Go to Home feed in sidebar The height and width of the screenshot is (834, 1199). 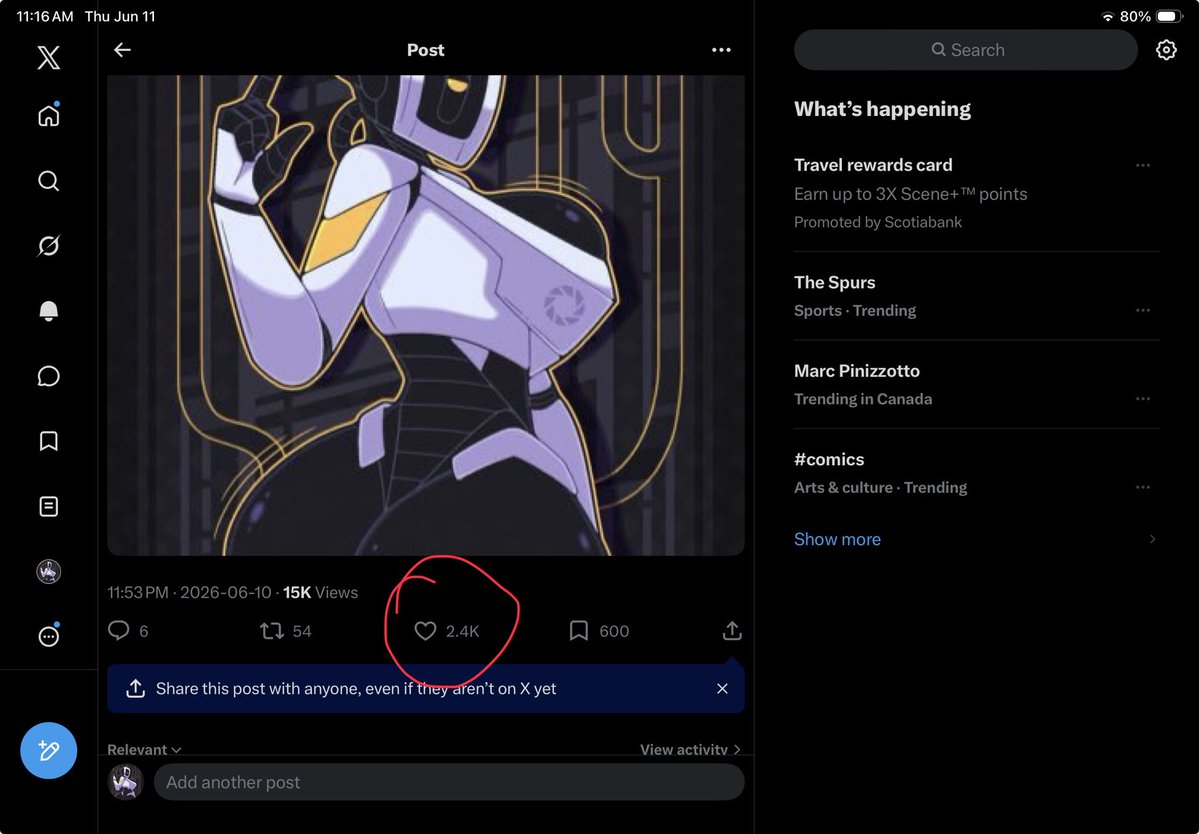(x=48, y=115)
